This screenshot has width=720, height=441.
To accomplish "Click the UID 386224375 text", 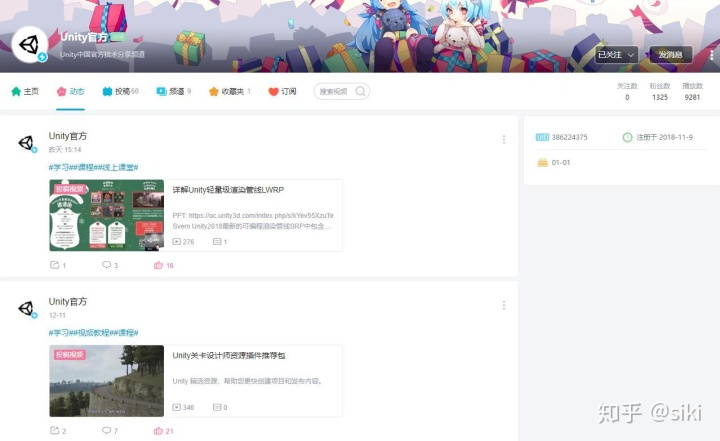I will coord(569,137).
